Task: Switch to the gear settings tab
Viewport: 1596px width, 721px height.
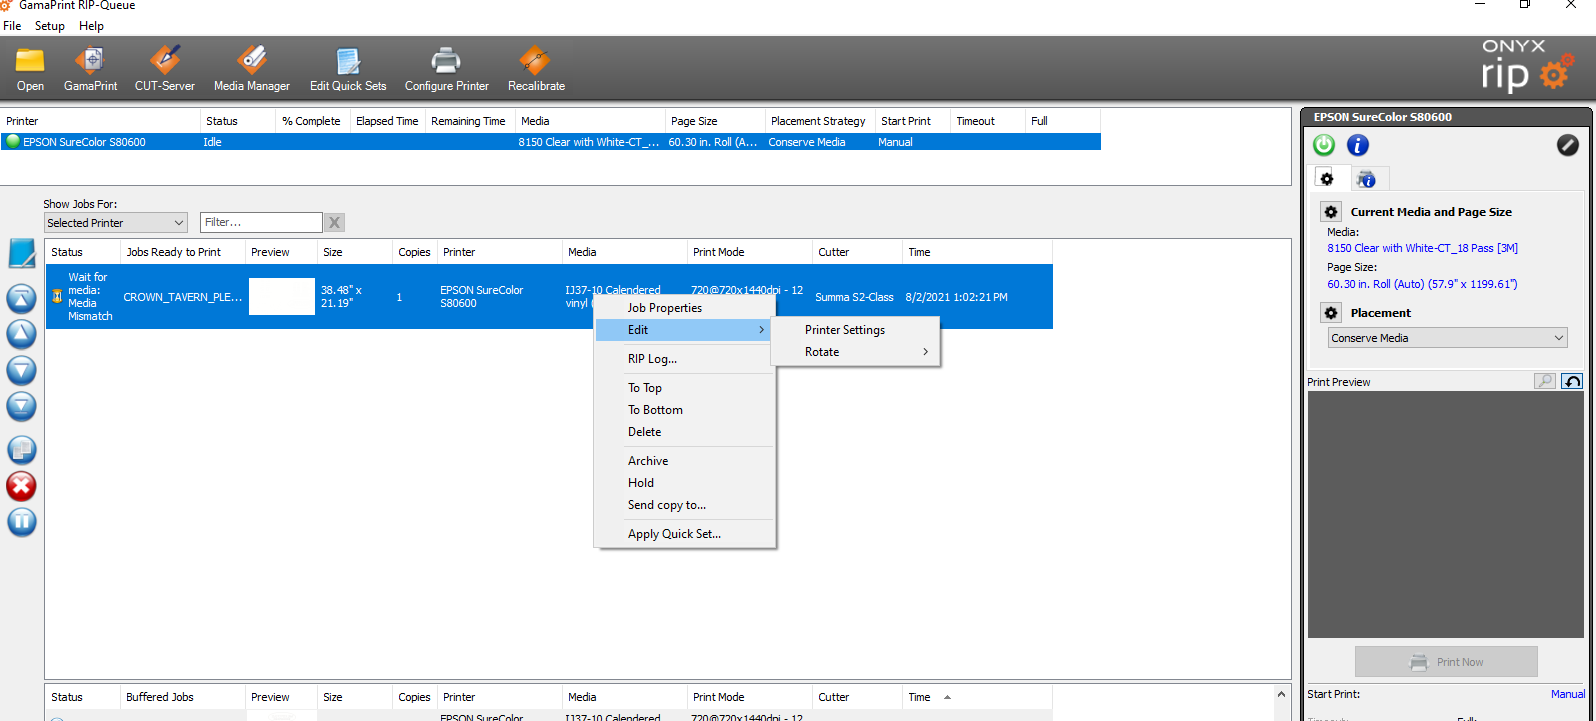Action: (1328, 179)
